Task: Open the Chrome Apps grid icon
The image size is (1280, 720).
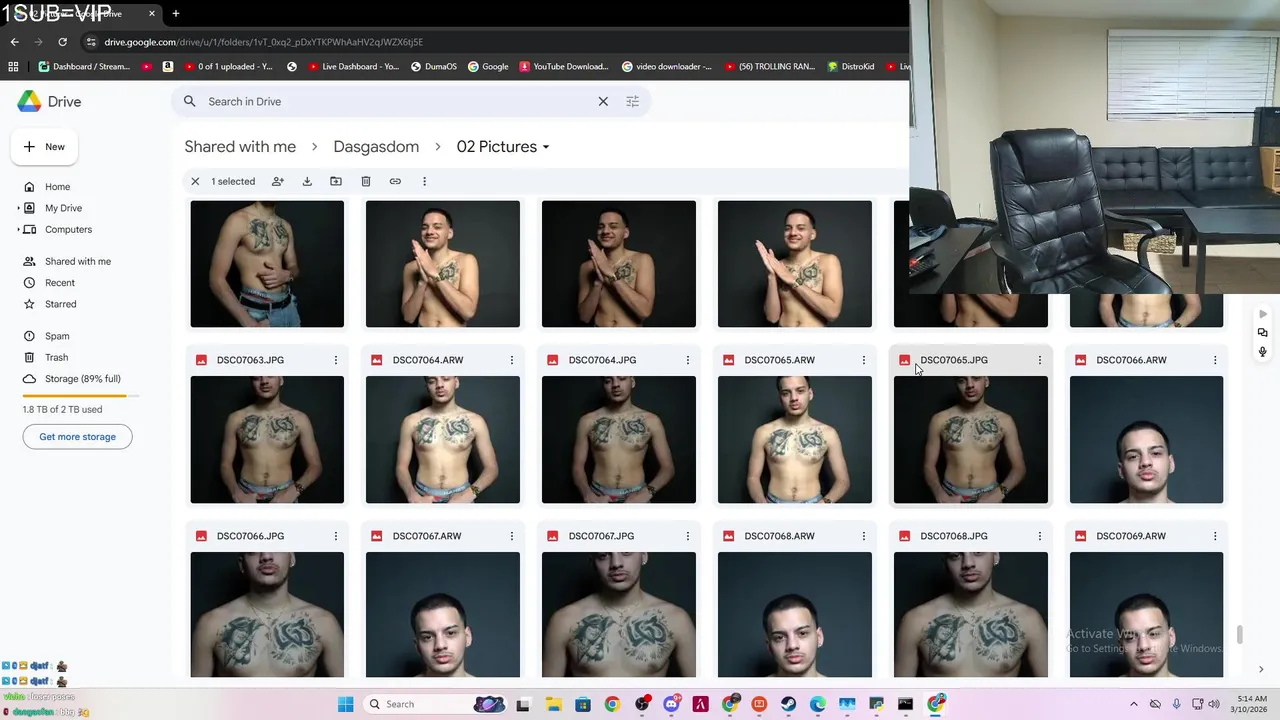Action: coord(13,67)
